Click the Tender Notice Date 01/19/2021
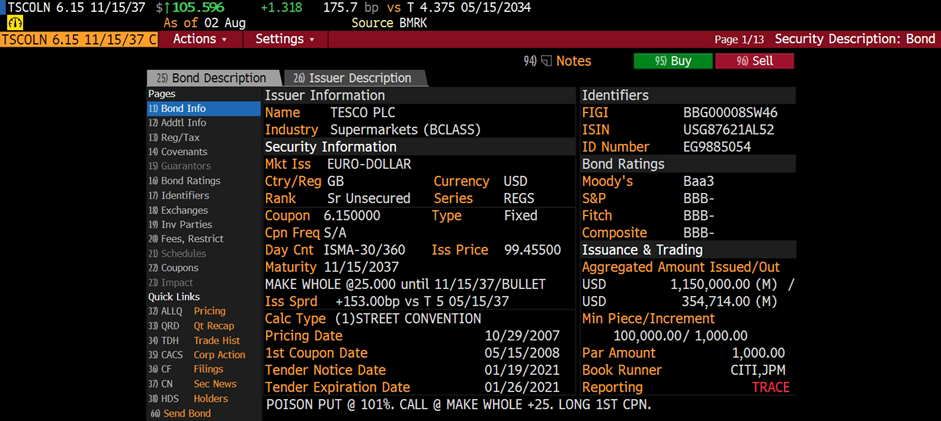941x421 pixels. [522, 370]
